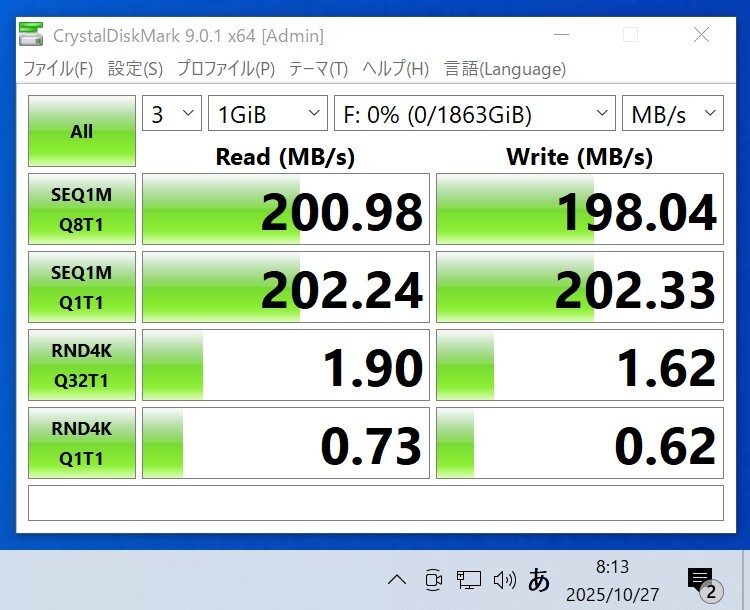Open the テーマ(T) menu
750x610 pixels.
point(319,69)
